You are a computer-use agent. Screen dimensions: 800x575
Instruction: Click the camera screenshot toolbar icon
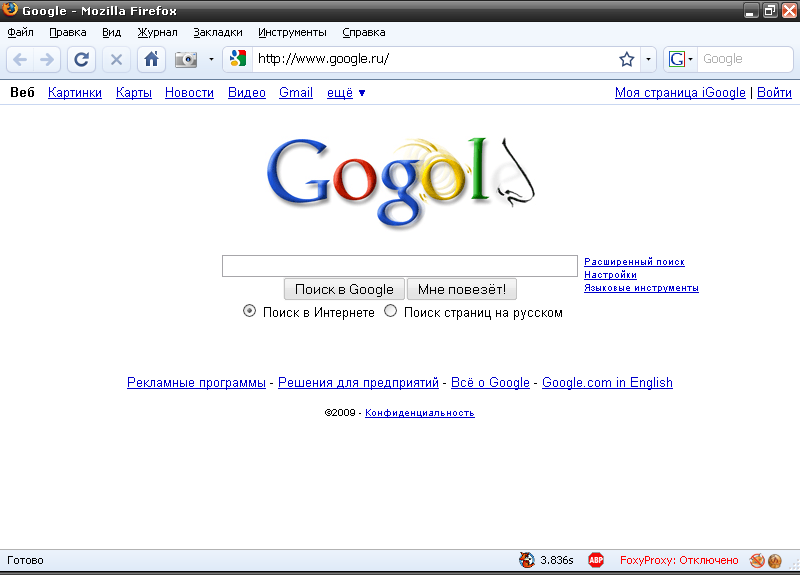[x=186, y=60]
